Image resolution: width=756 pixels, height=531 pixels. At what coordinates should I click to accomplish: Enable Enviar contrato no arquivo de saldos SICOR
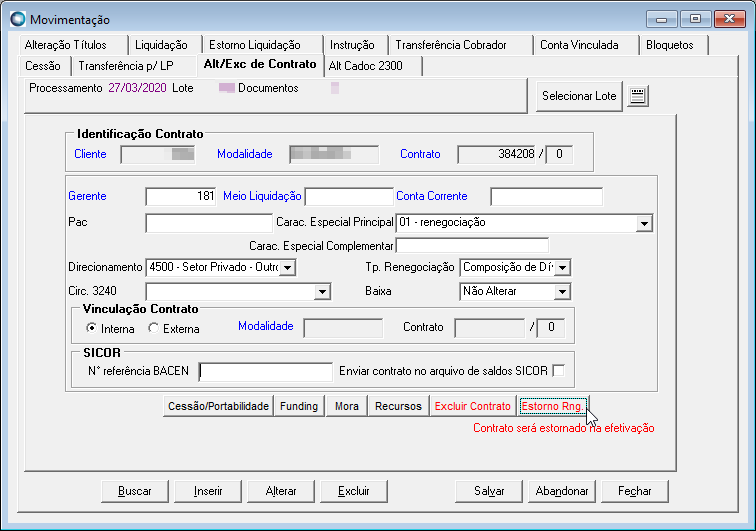558,370
